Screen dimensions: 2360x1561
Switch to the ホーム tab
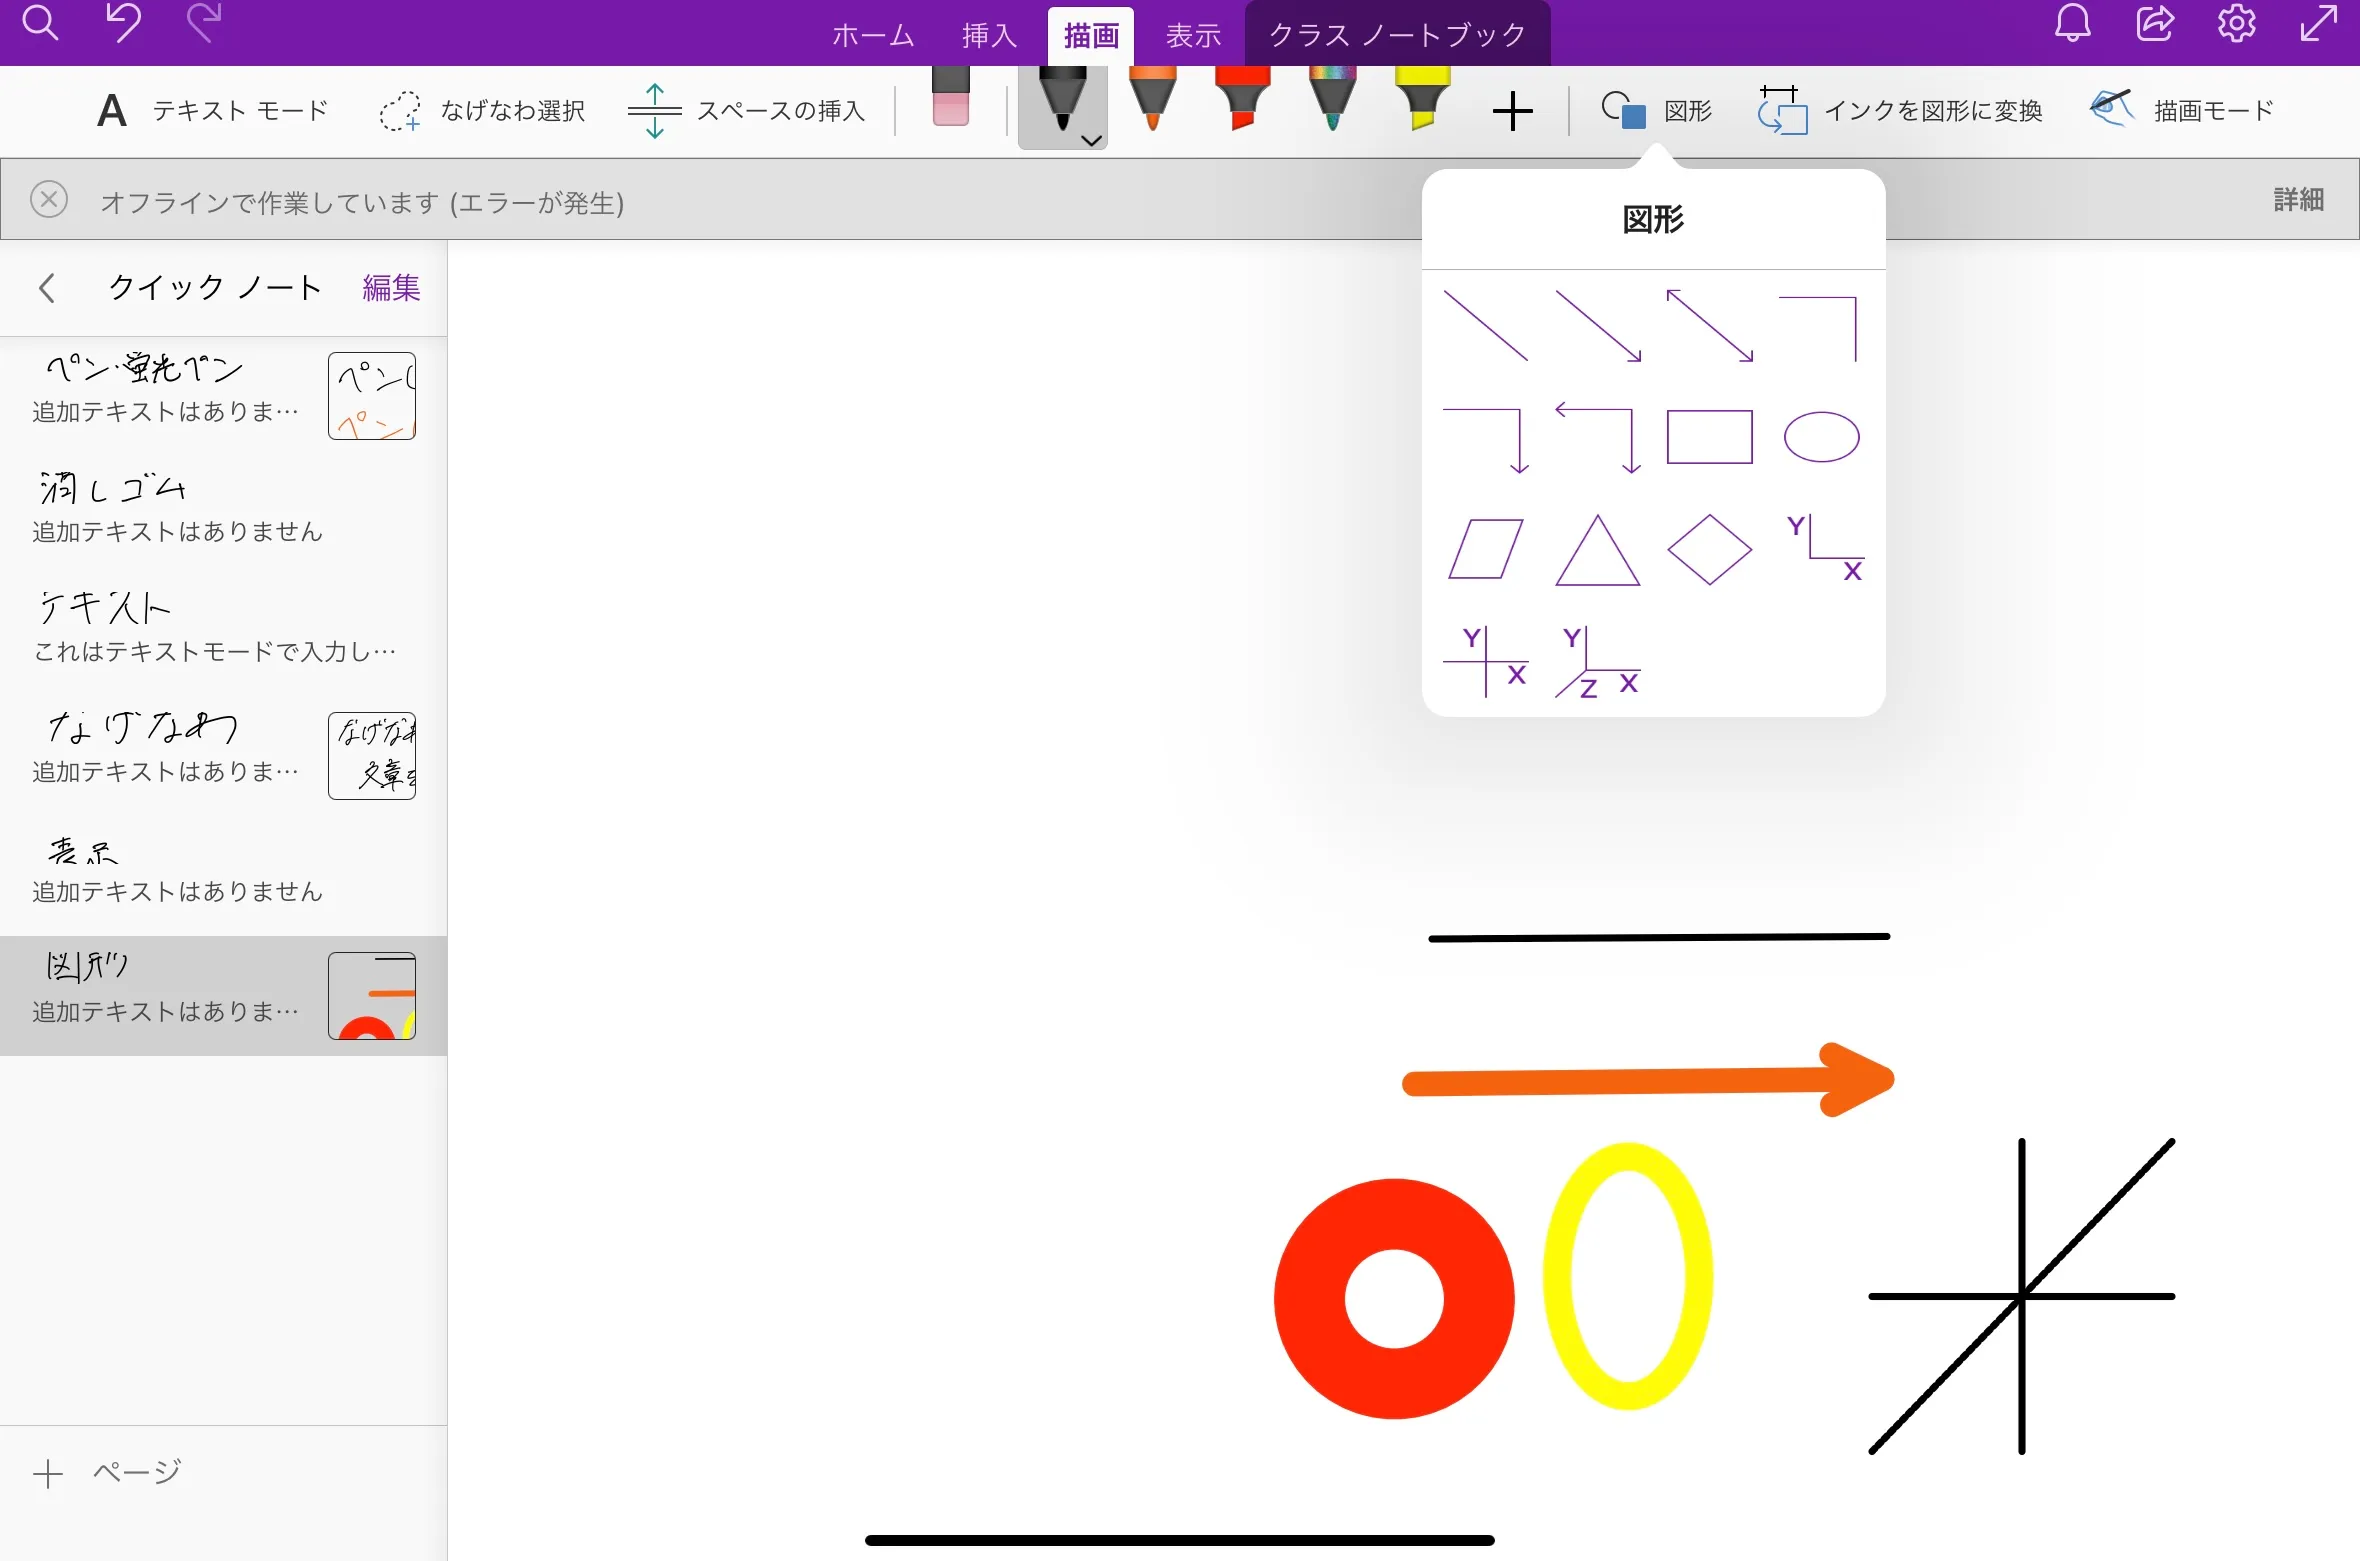pos(871,35)
